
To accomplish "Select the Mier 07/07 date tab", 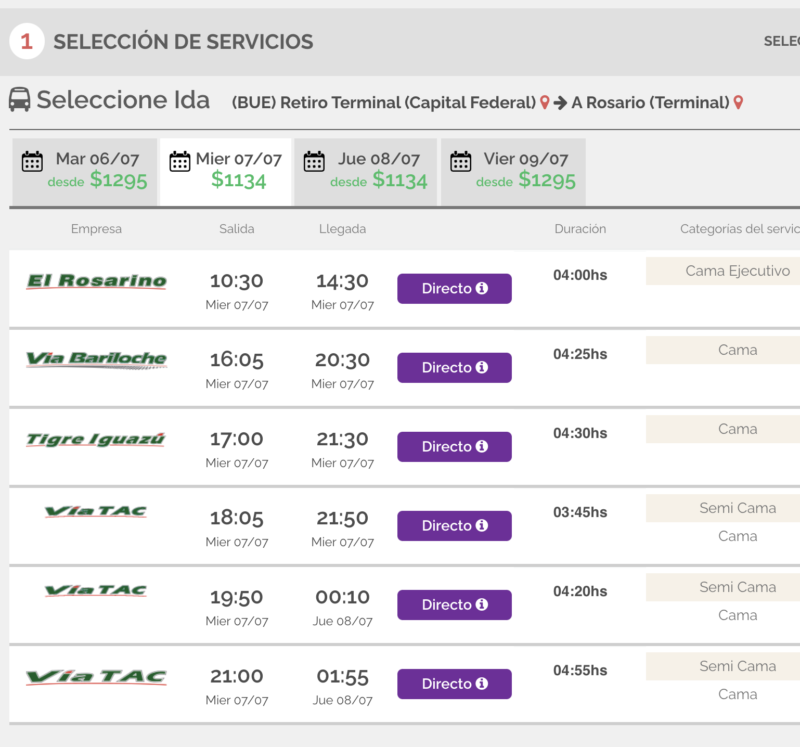I will pos(226,172).
